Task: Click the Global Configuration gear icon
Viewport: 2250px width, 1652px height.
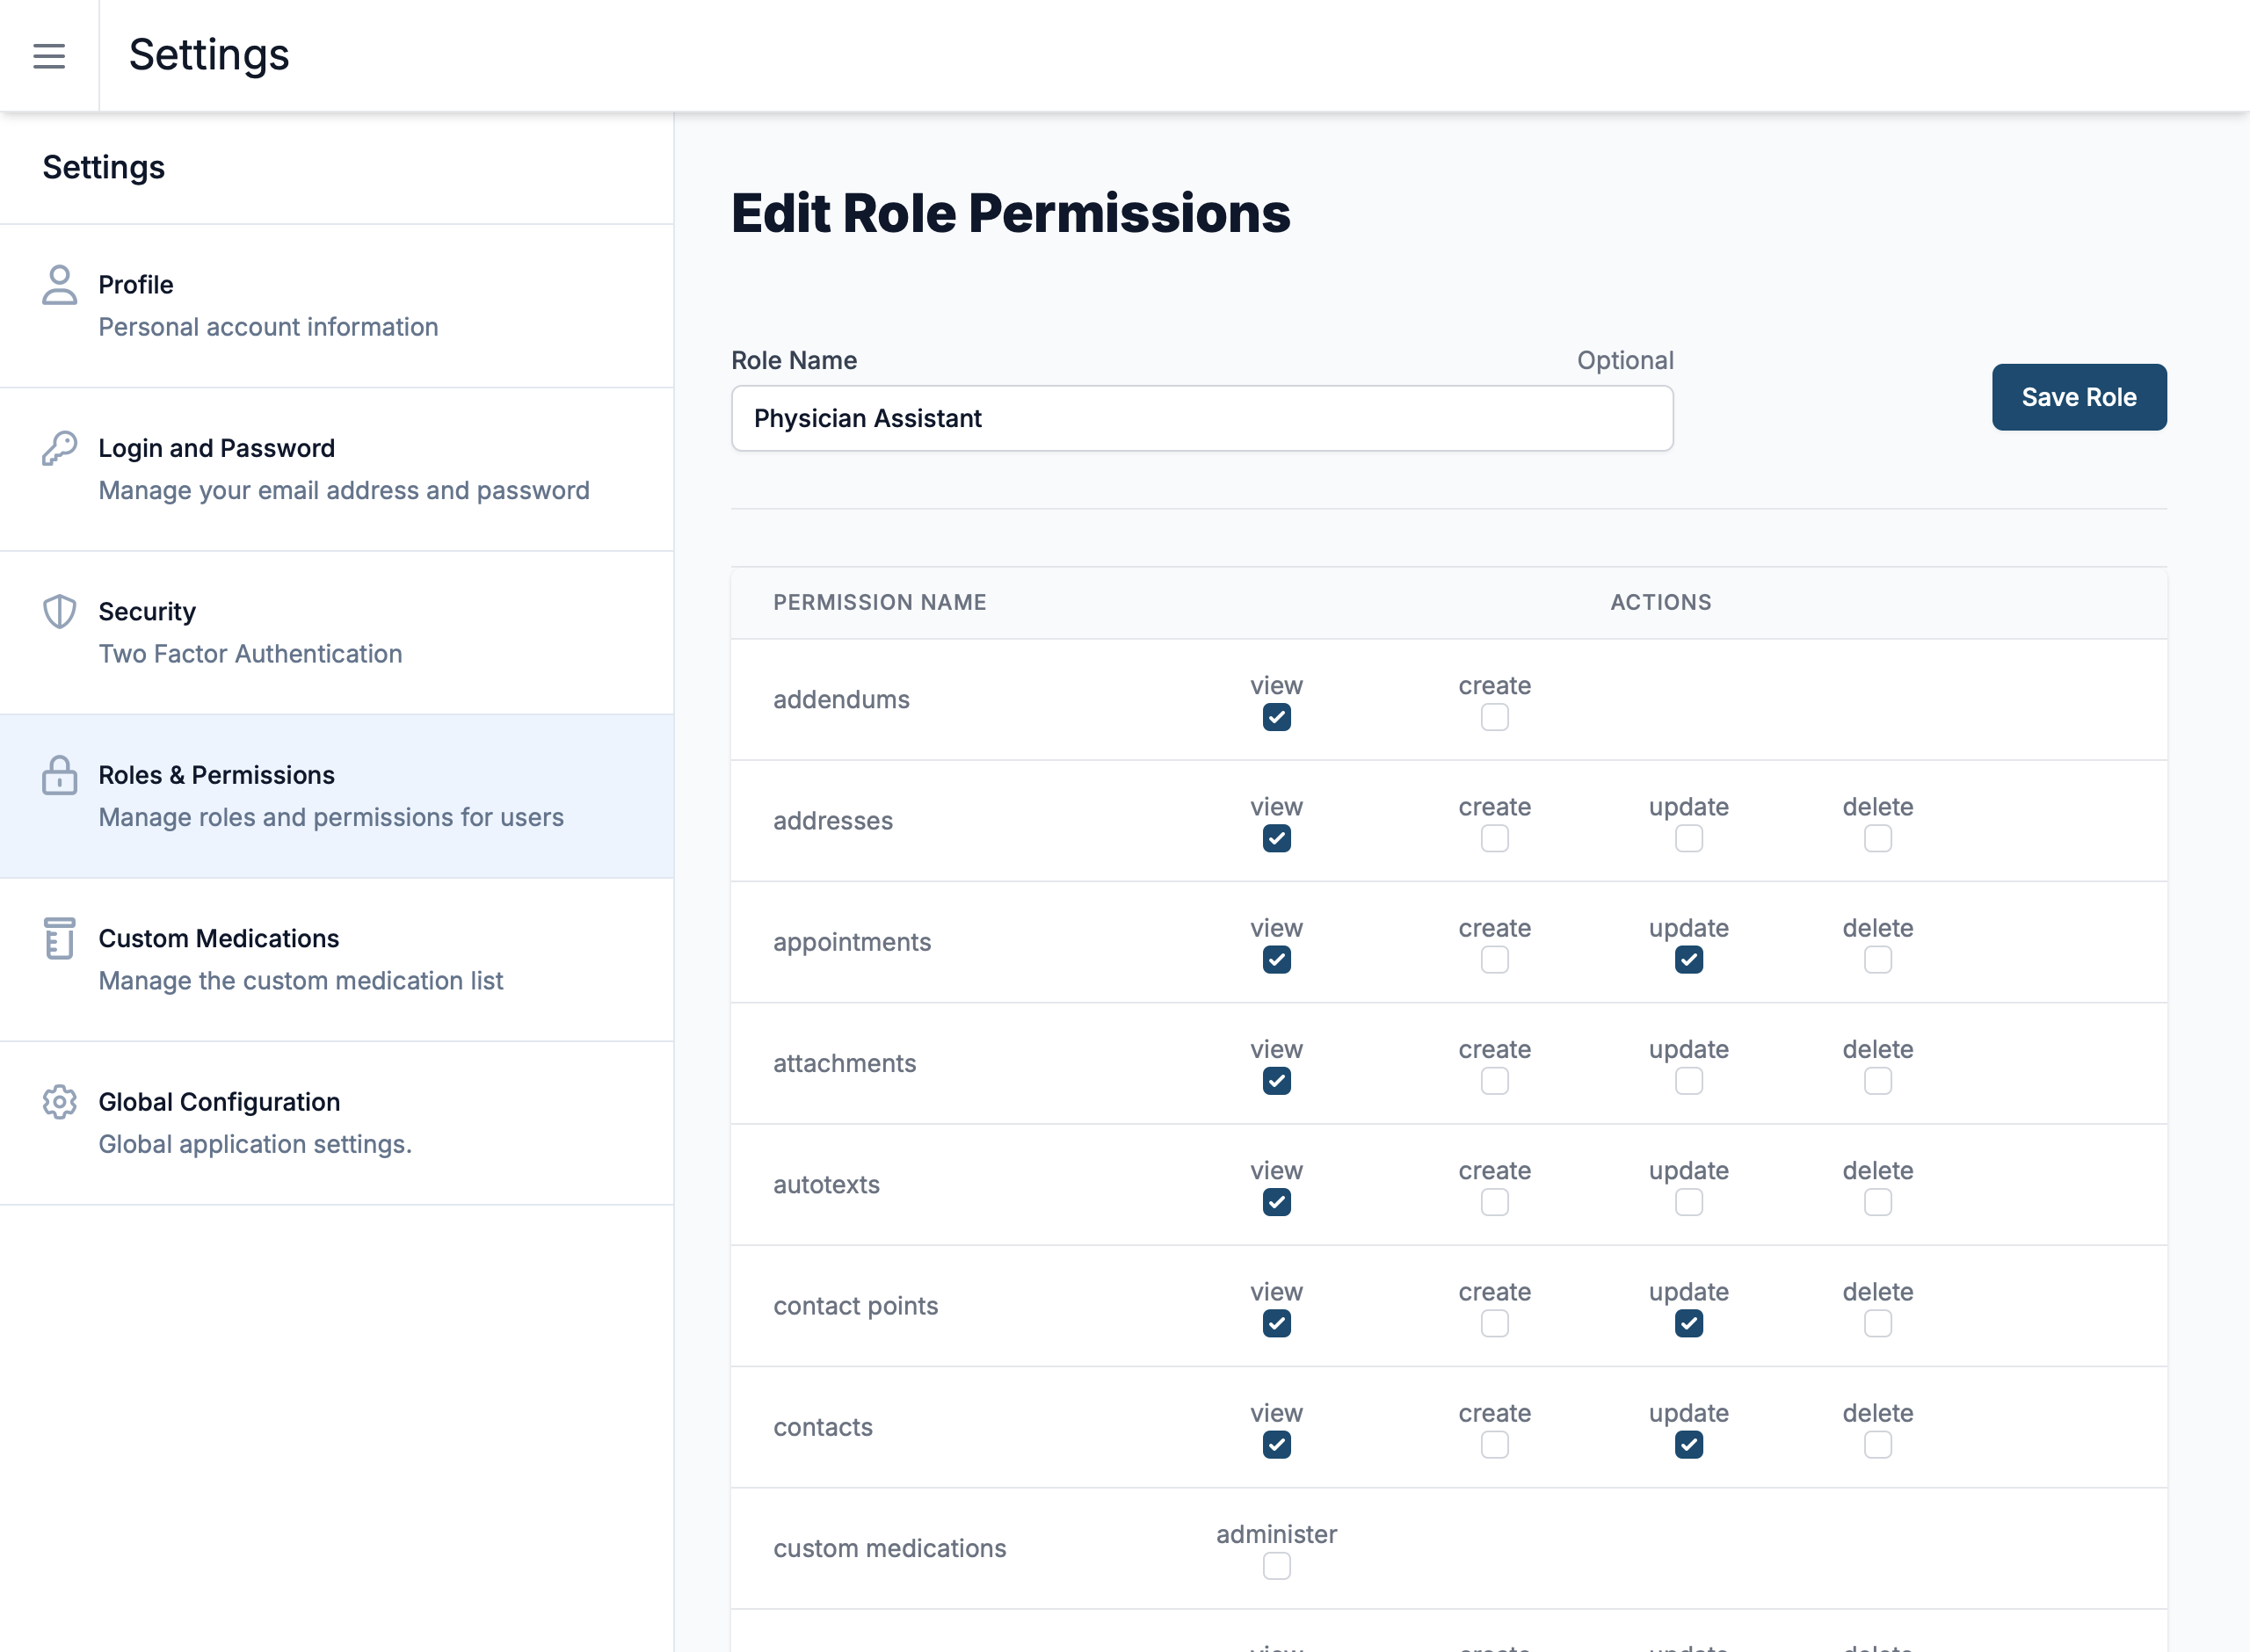Action: 59,1102
